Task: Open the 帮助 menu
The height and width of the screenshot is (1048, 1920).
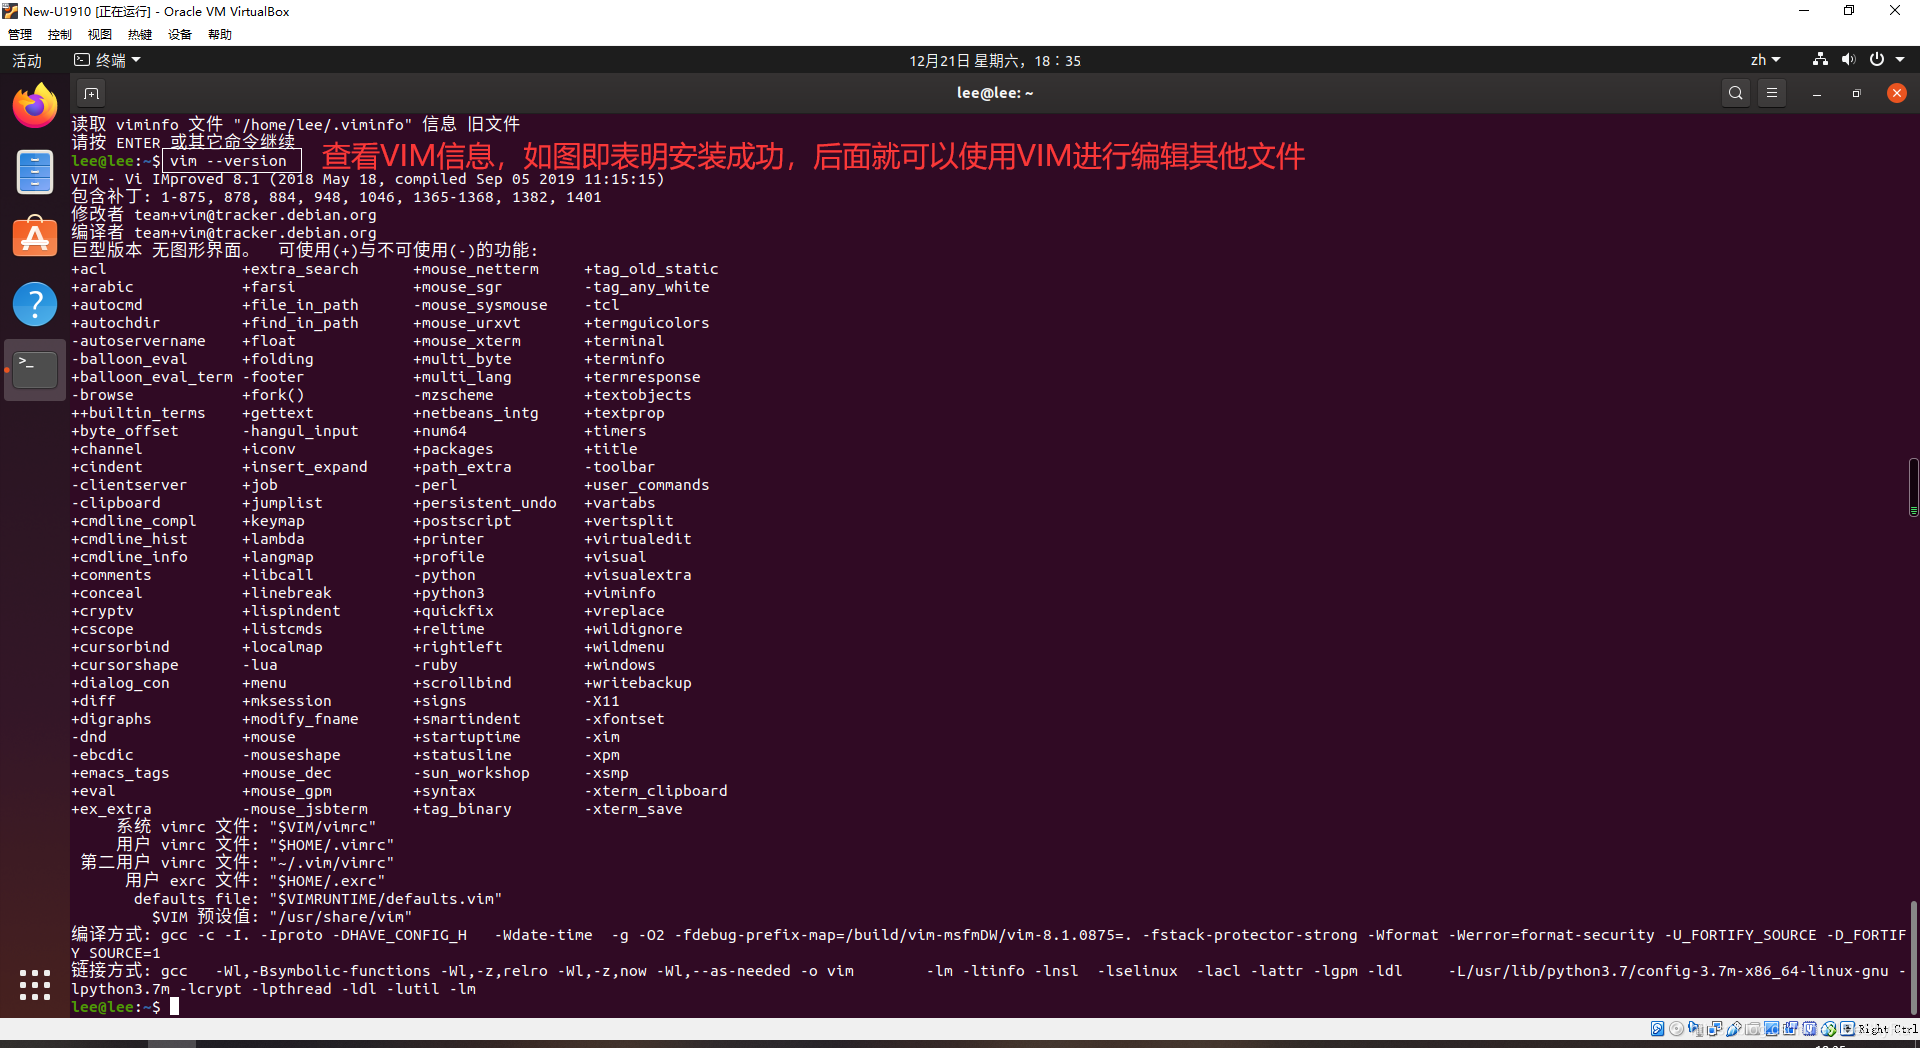Action: pyautogui.click(x=220, y=35)
